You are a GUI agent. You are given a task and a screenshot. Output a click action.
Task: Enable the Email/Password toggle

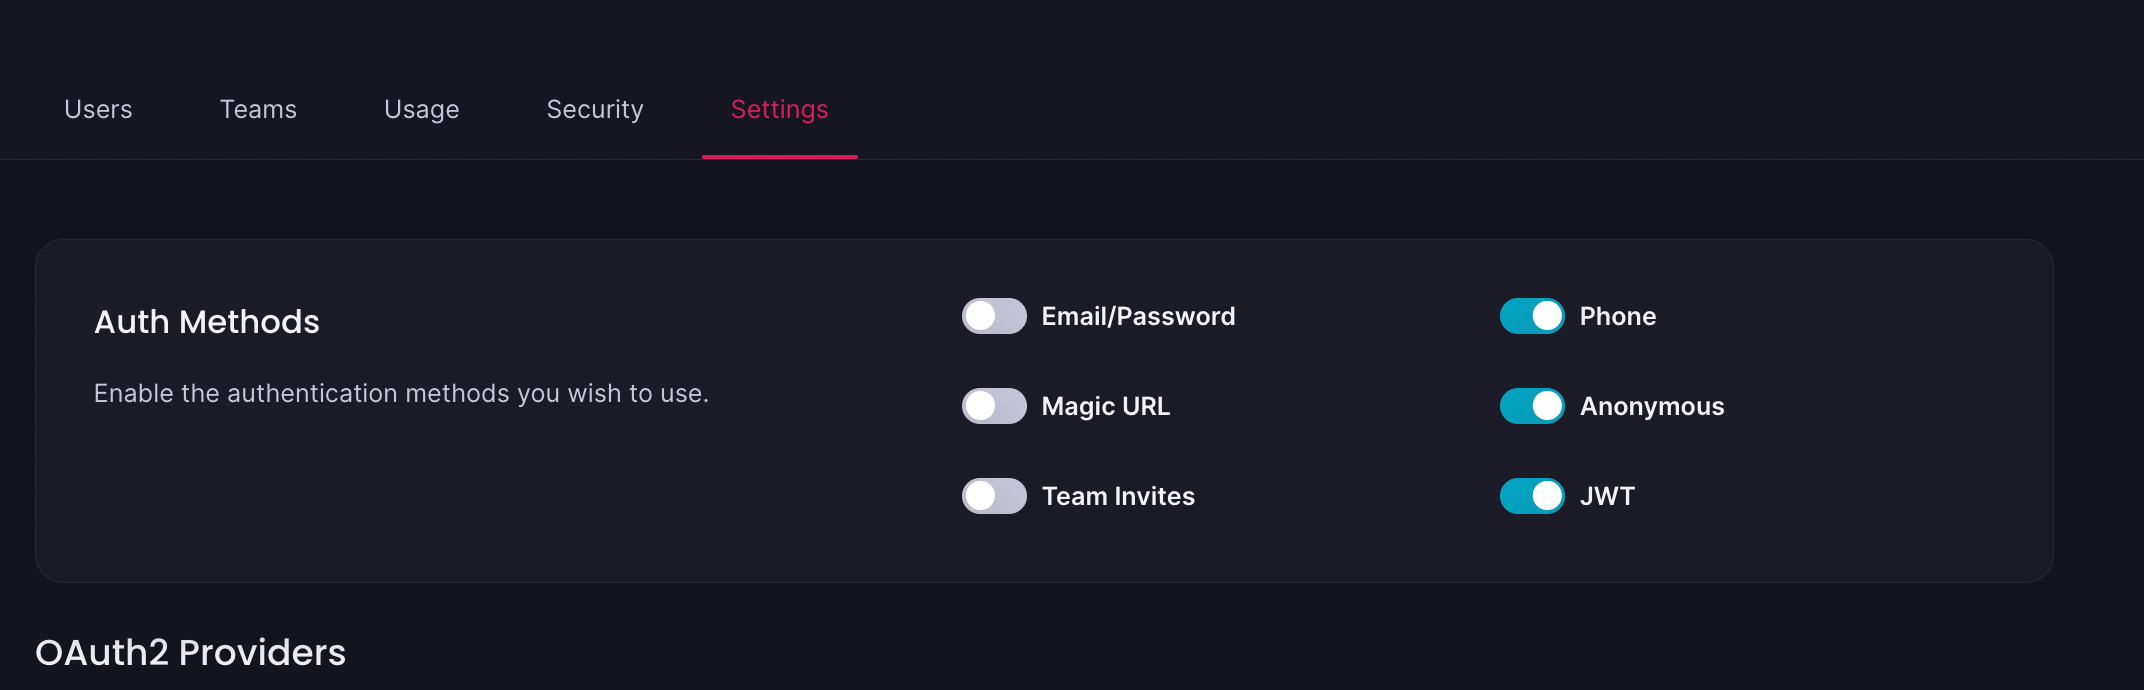tap(994, 316)
